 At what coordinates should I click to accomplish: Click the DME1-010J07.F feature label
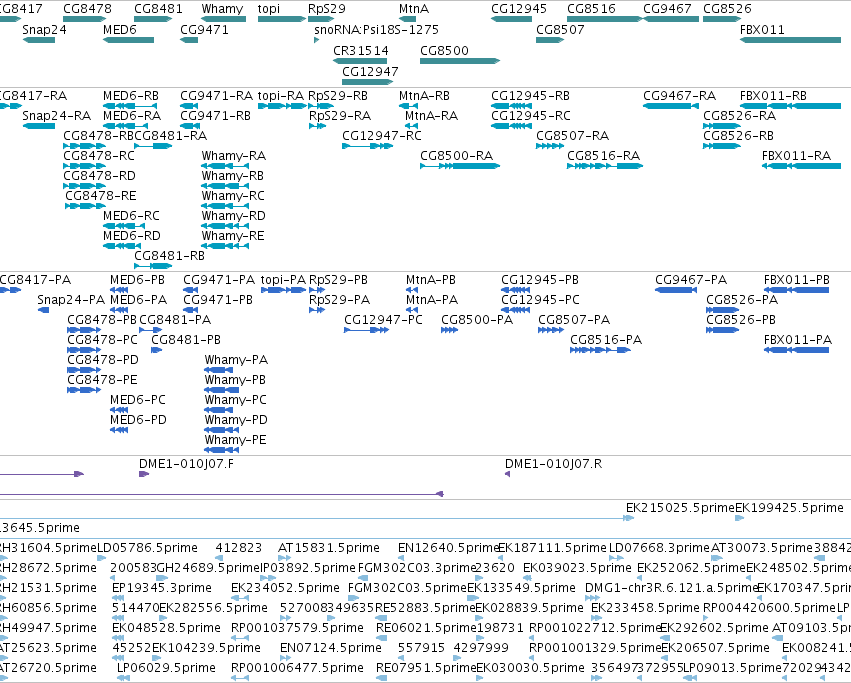pos(186,464)
